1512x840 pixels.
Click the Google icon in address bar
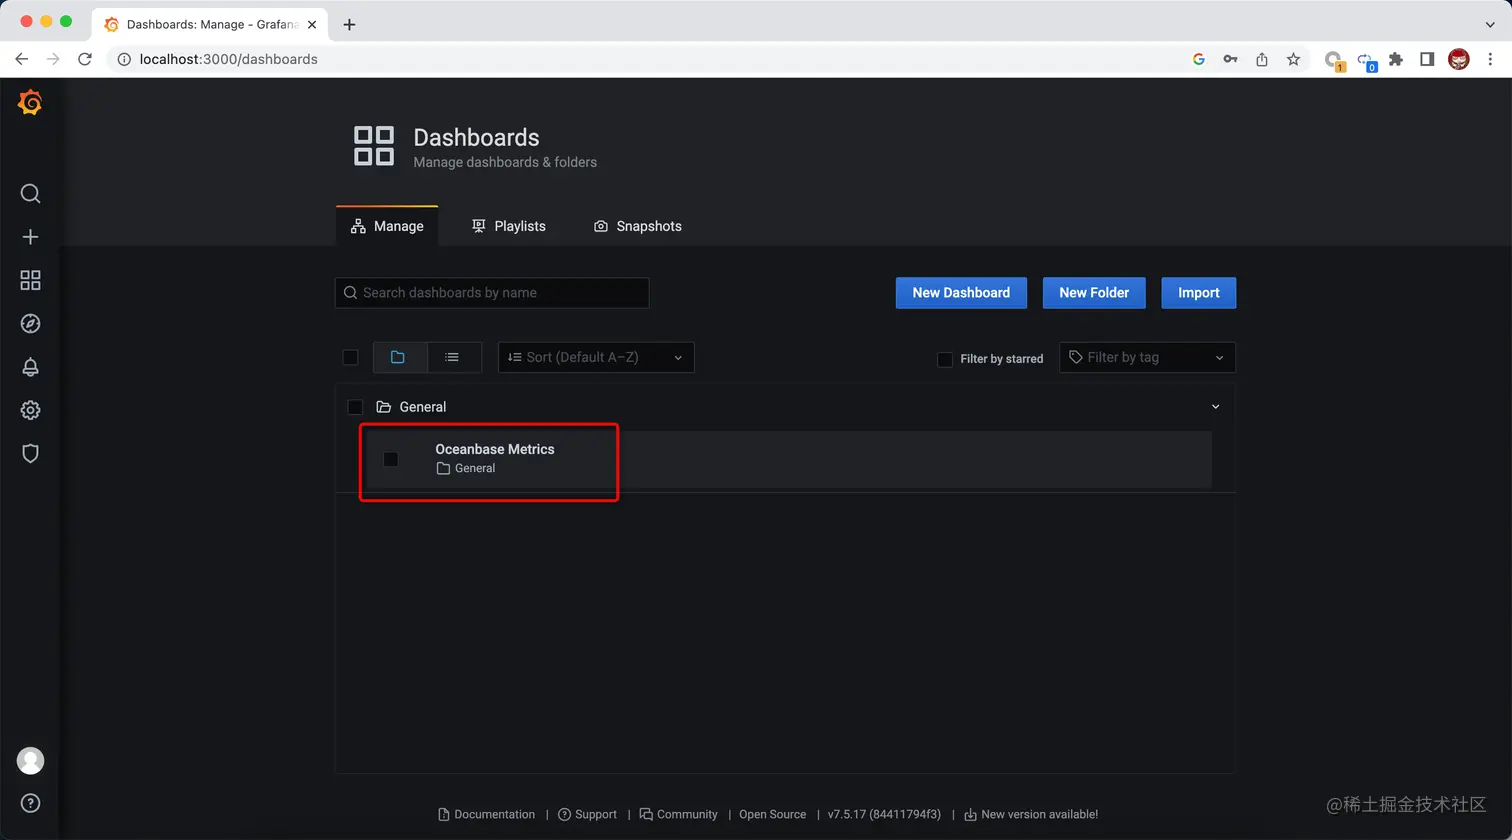pos(1199,59)
